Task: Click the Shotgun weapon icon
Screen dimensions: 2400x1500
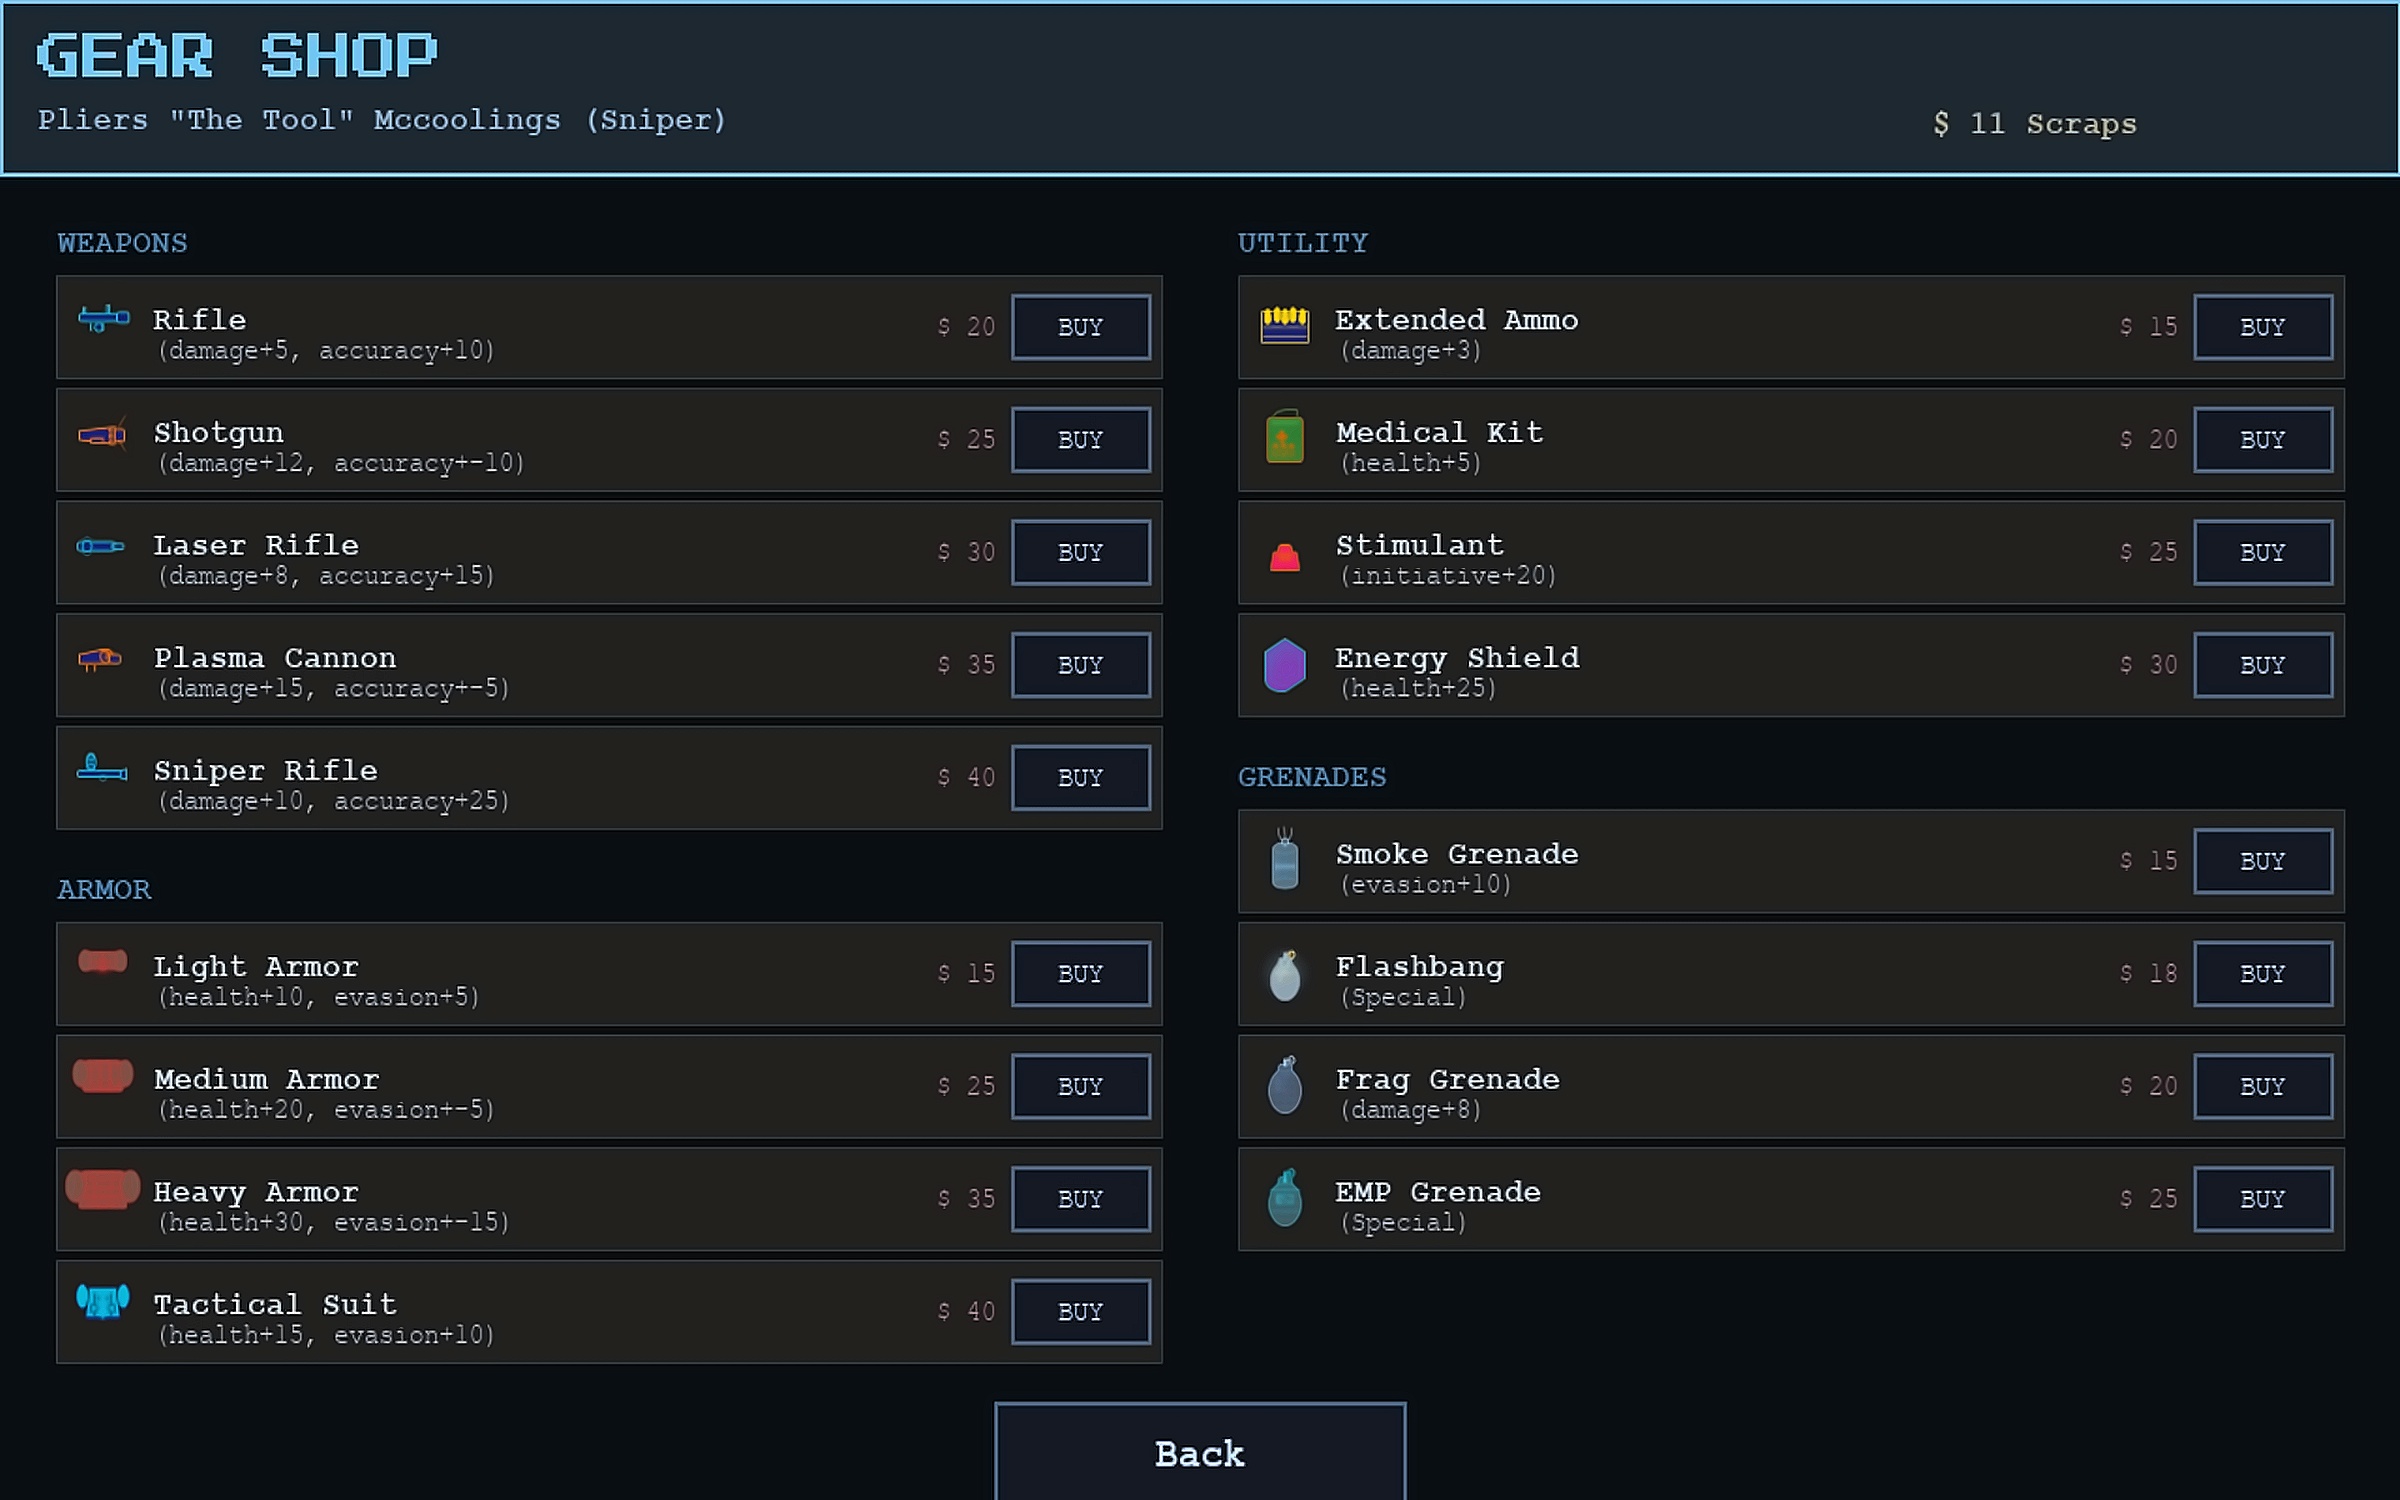Action: tap(102, 434)
